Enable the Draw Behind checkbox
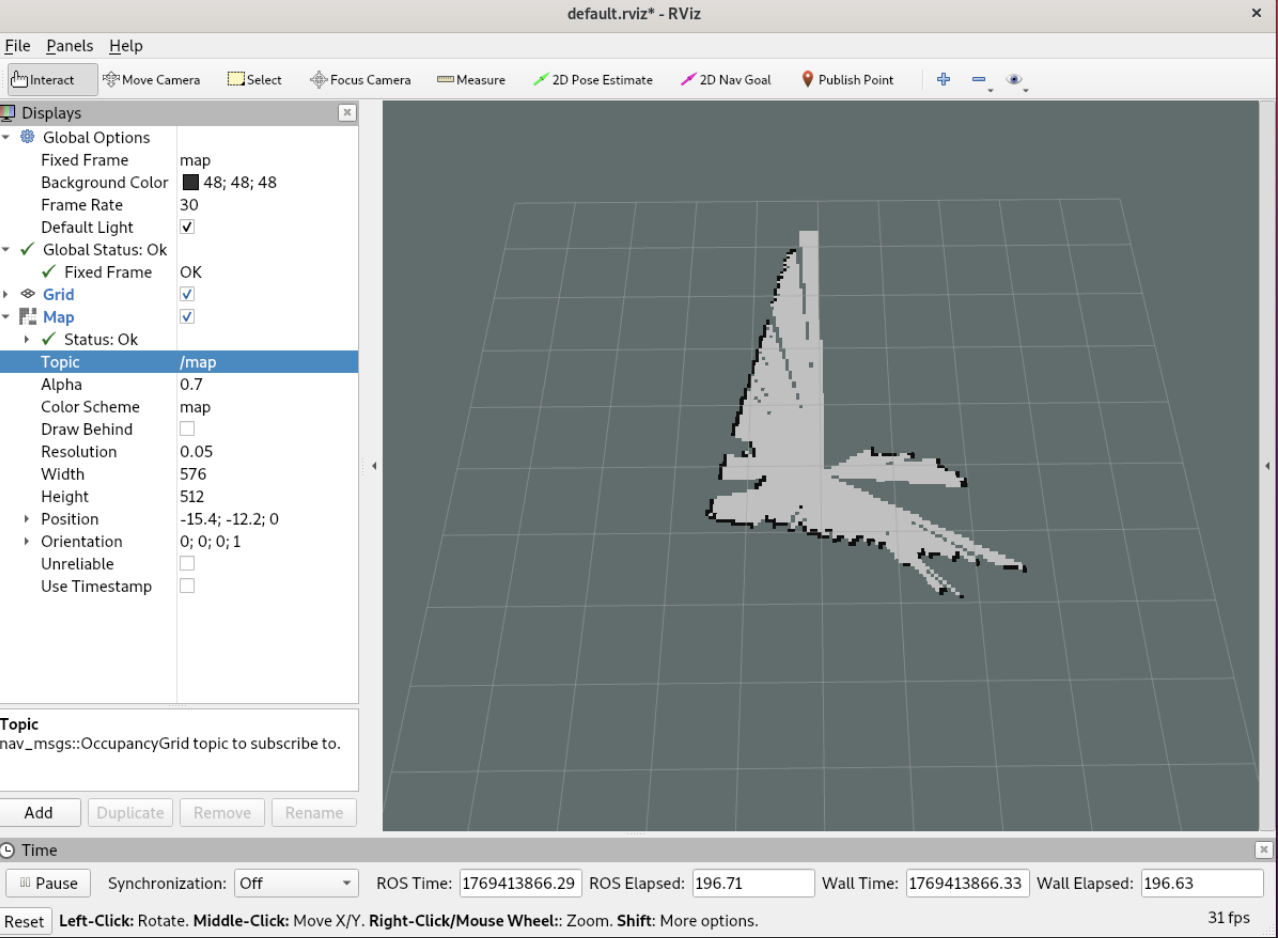This screenshot has width=1278, height=938. 187,429
